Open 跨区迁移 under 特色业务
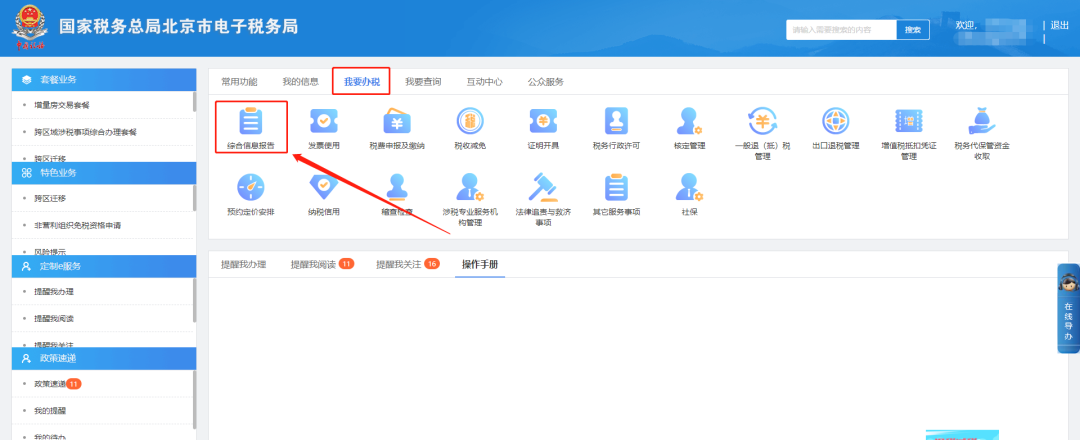The width and height of the screenshot is (1080, 440). 50,198
